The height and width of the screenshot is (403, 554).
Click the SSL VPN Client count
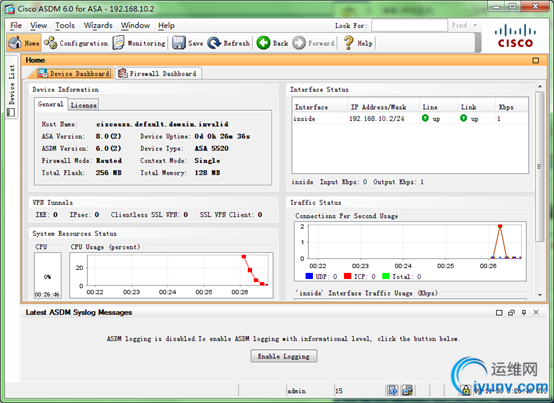coord(260,215)
